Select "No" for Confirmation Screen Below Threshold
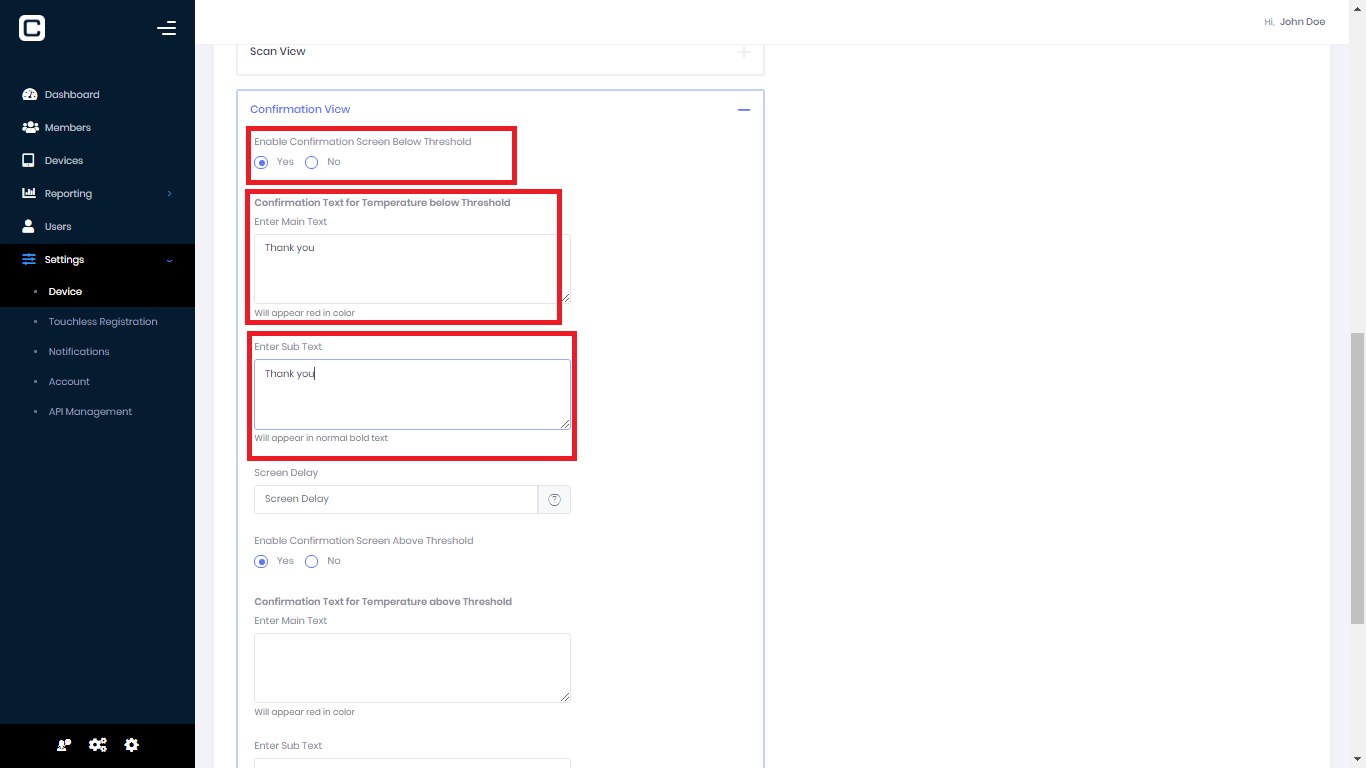The image size is (1366, 768). [x=311, y=161]
